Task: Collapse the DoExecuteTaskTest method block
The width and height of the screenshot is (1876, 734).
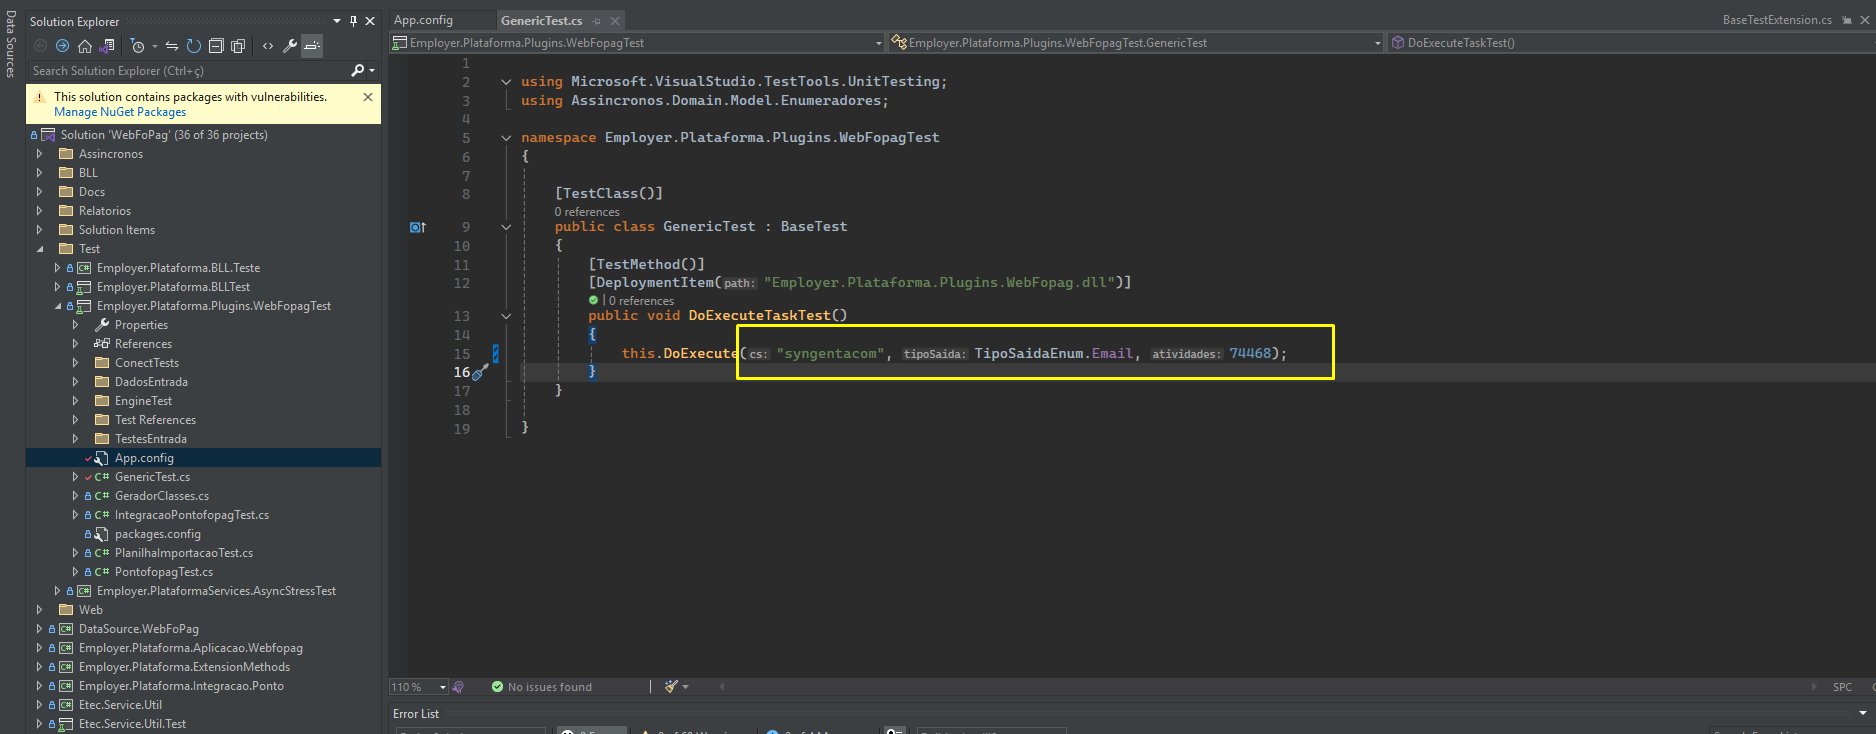Action: click(x=506, y=316)
